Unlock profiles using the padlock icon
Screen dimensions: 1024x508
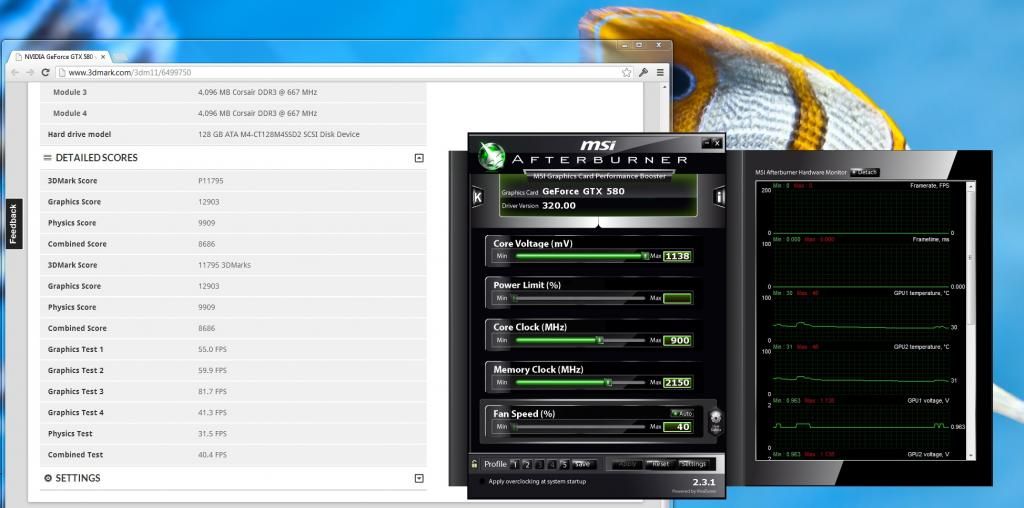[x=475, y=464]
